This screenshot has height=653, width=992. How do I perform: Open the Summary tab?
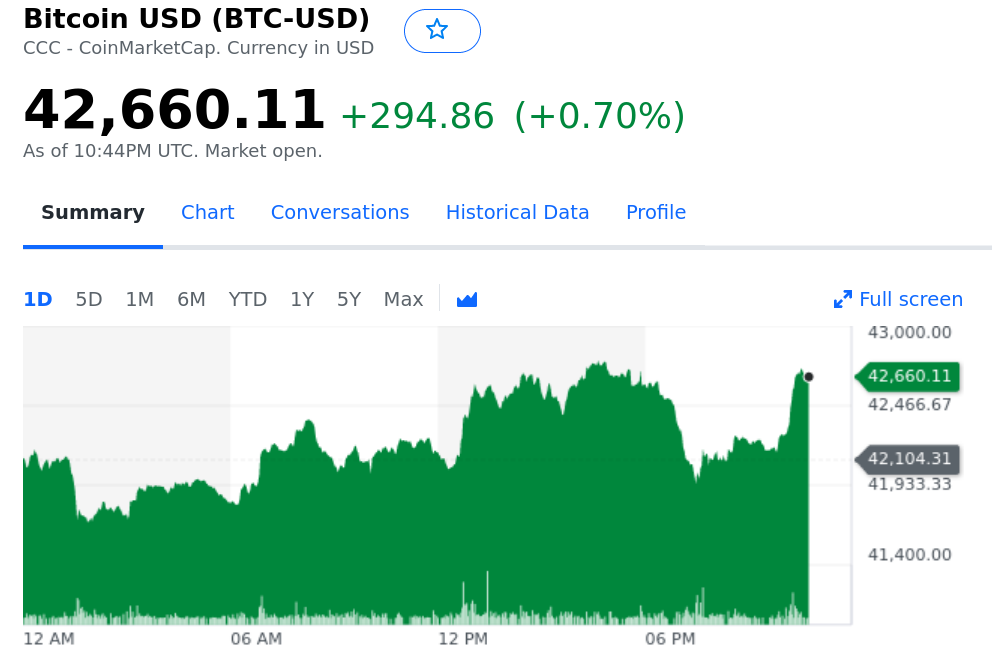93,212
